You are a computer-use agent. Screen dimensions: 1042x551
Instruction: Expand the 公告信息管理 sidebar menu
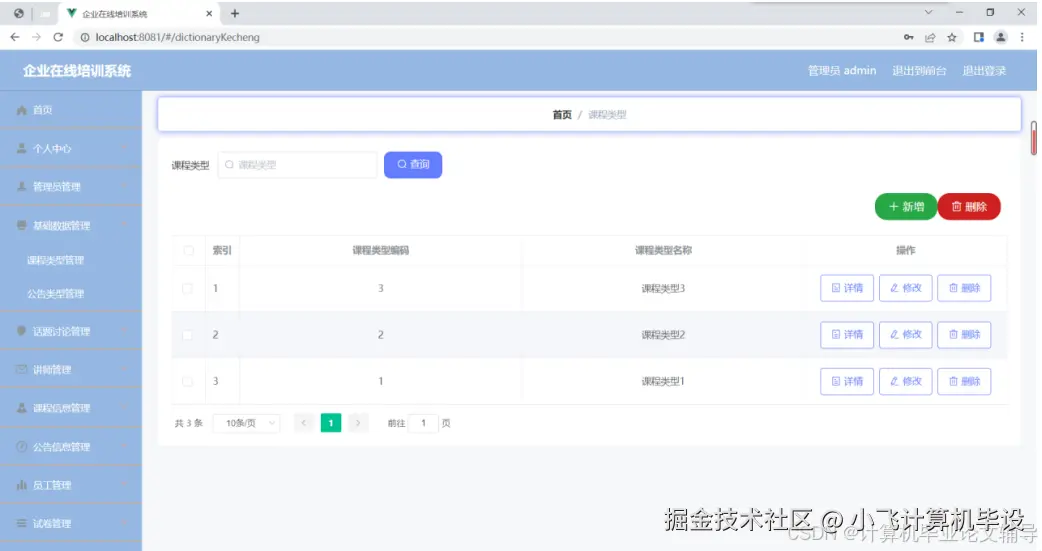71,447
